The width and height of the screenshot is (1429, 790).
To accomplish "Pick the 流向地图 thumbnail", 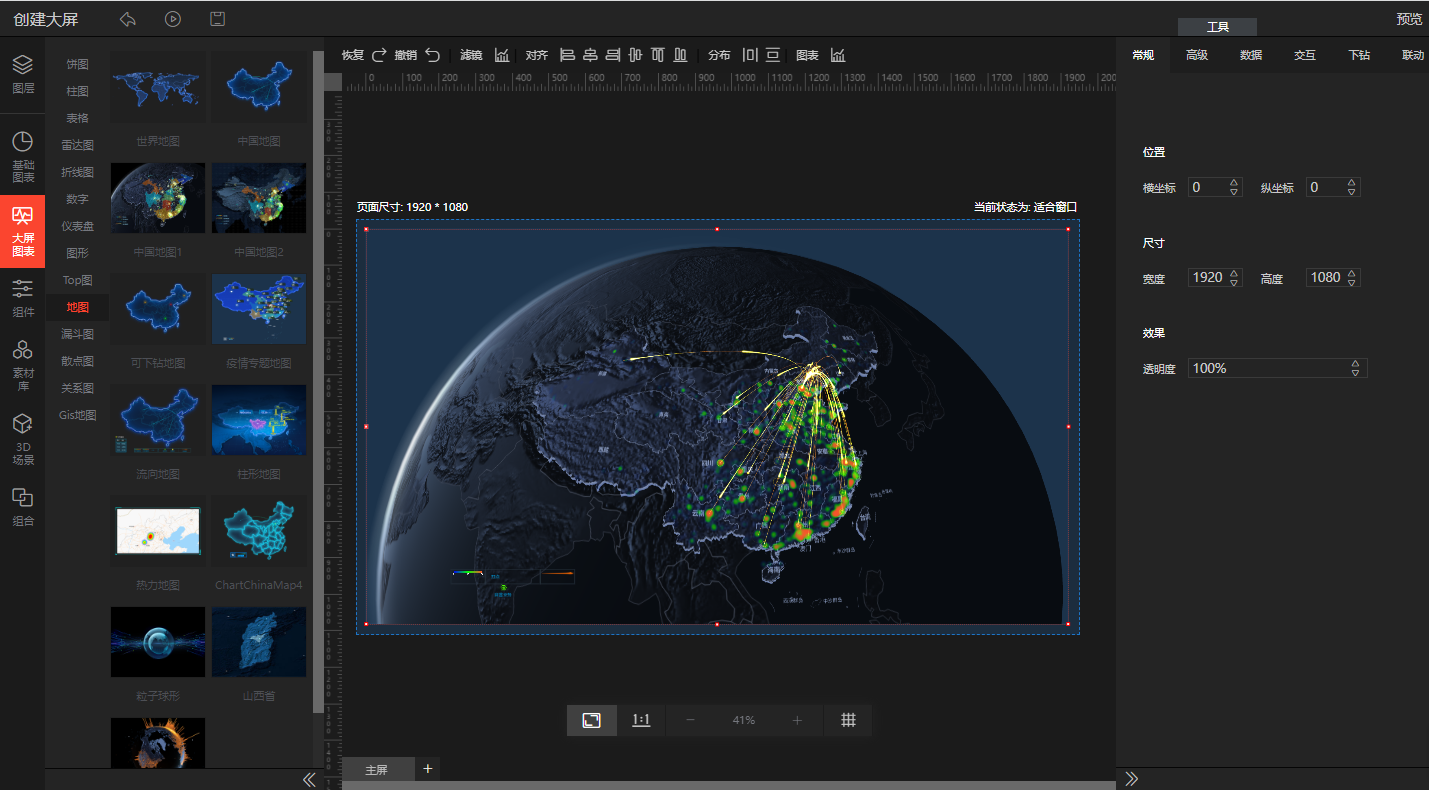I will click(158, 420).
